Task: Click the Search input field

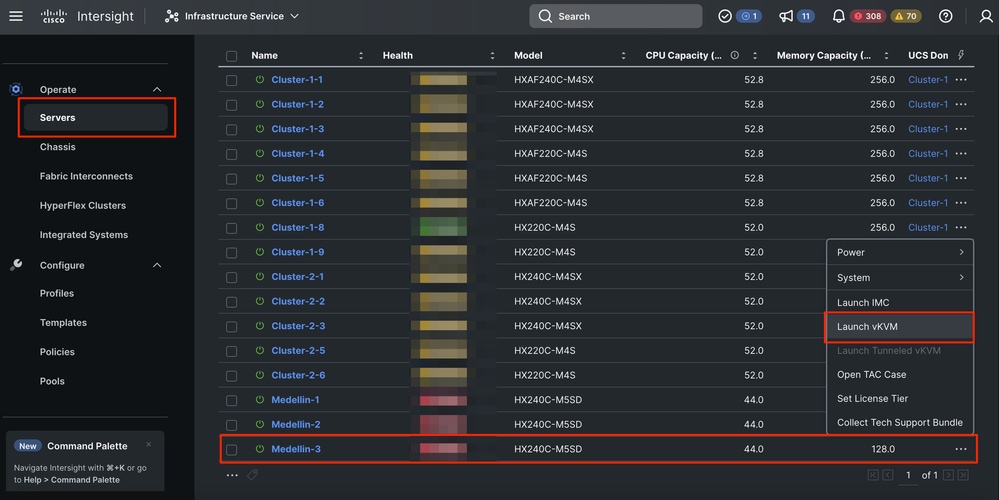Action: (615, 16)
